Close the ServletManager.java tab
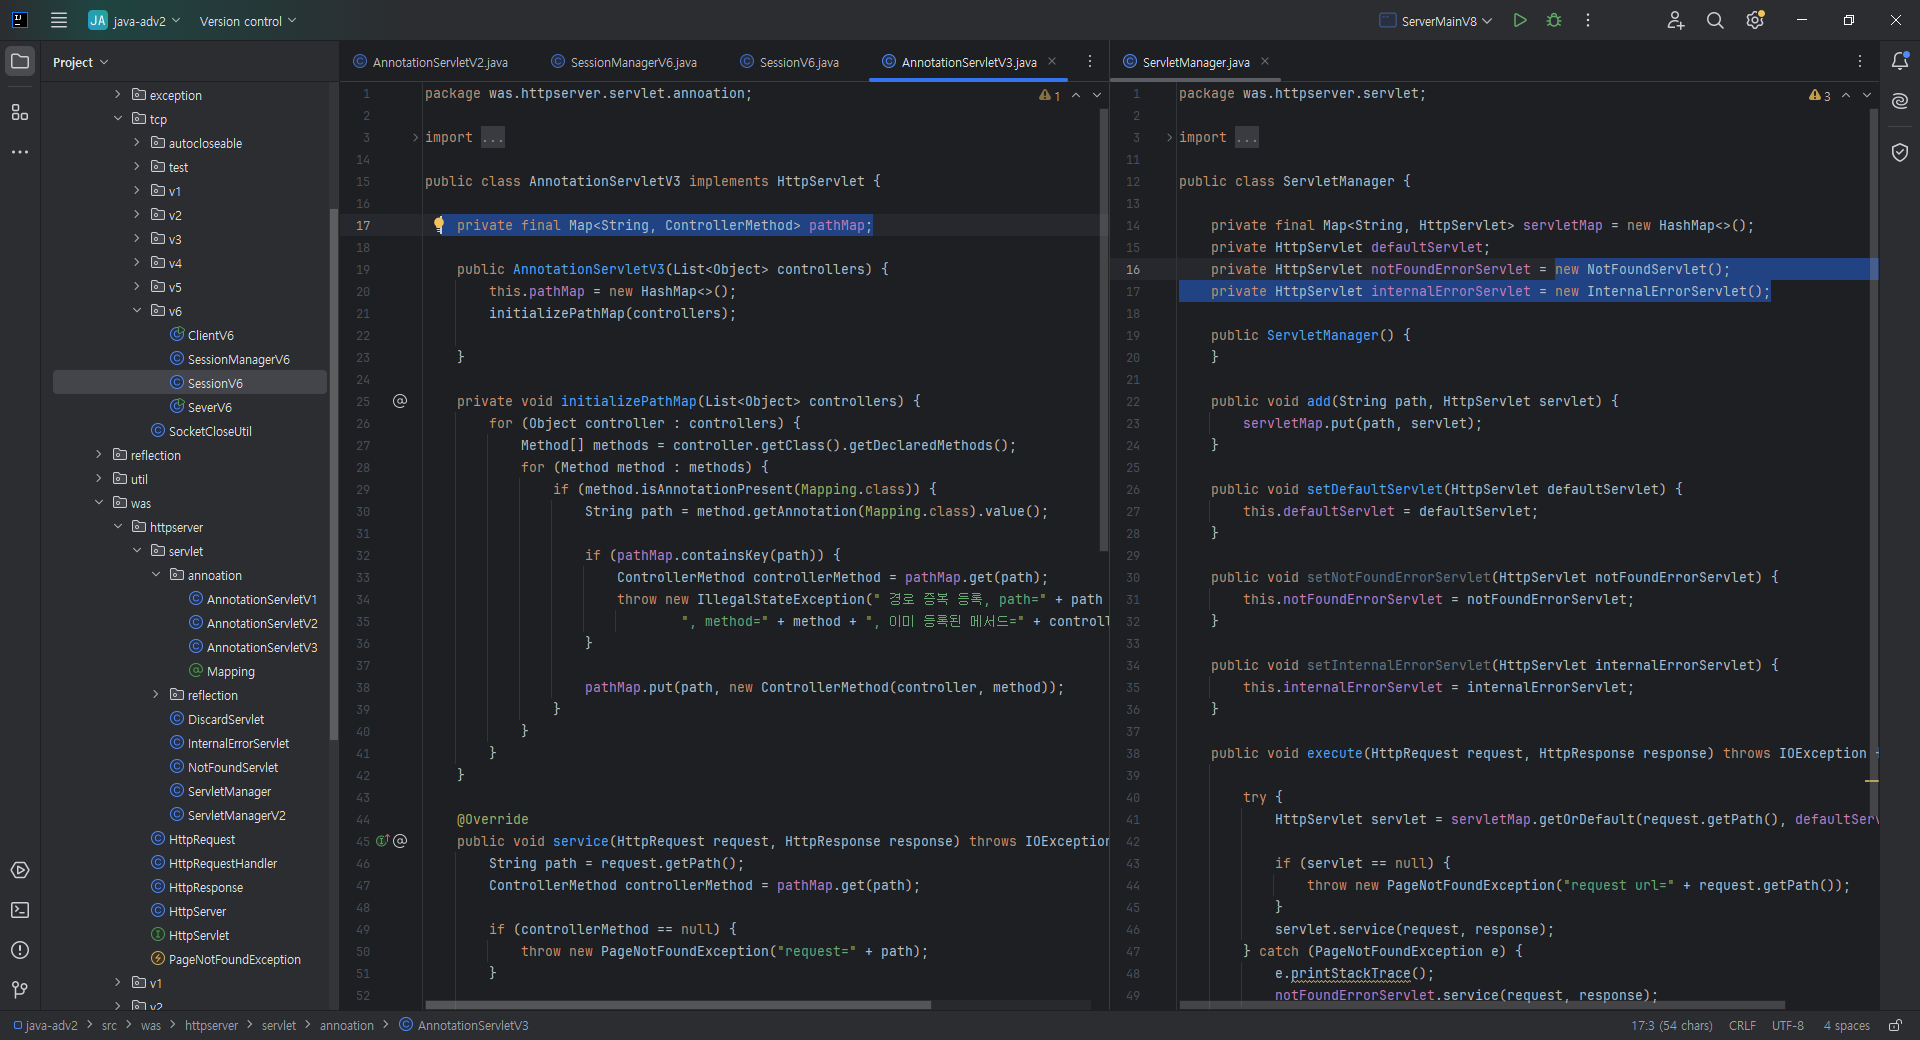Viewport: 1920px width, 1040px height. click(1265, 62)
